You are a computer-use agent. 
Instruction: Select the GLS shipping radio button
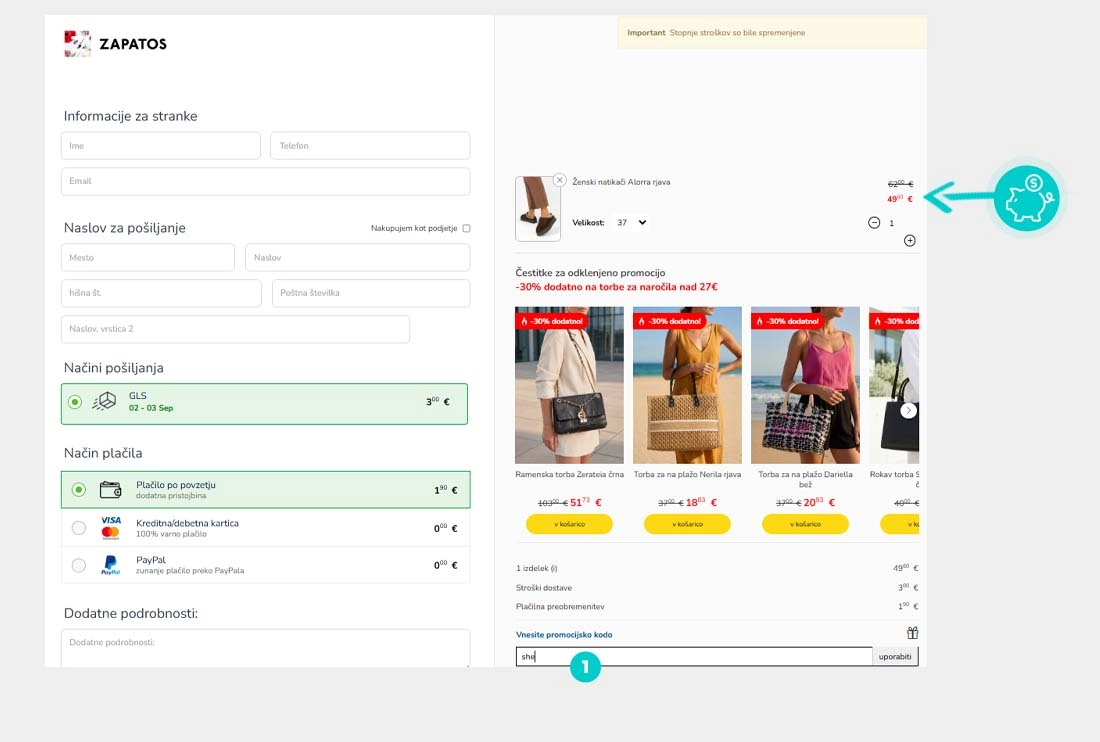[x=74, y=402]
